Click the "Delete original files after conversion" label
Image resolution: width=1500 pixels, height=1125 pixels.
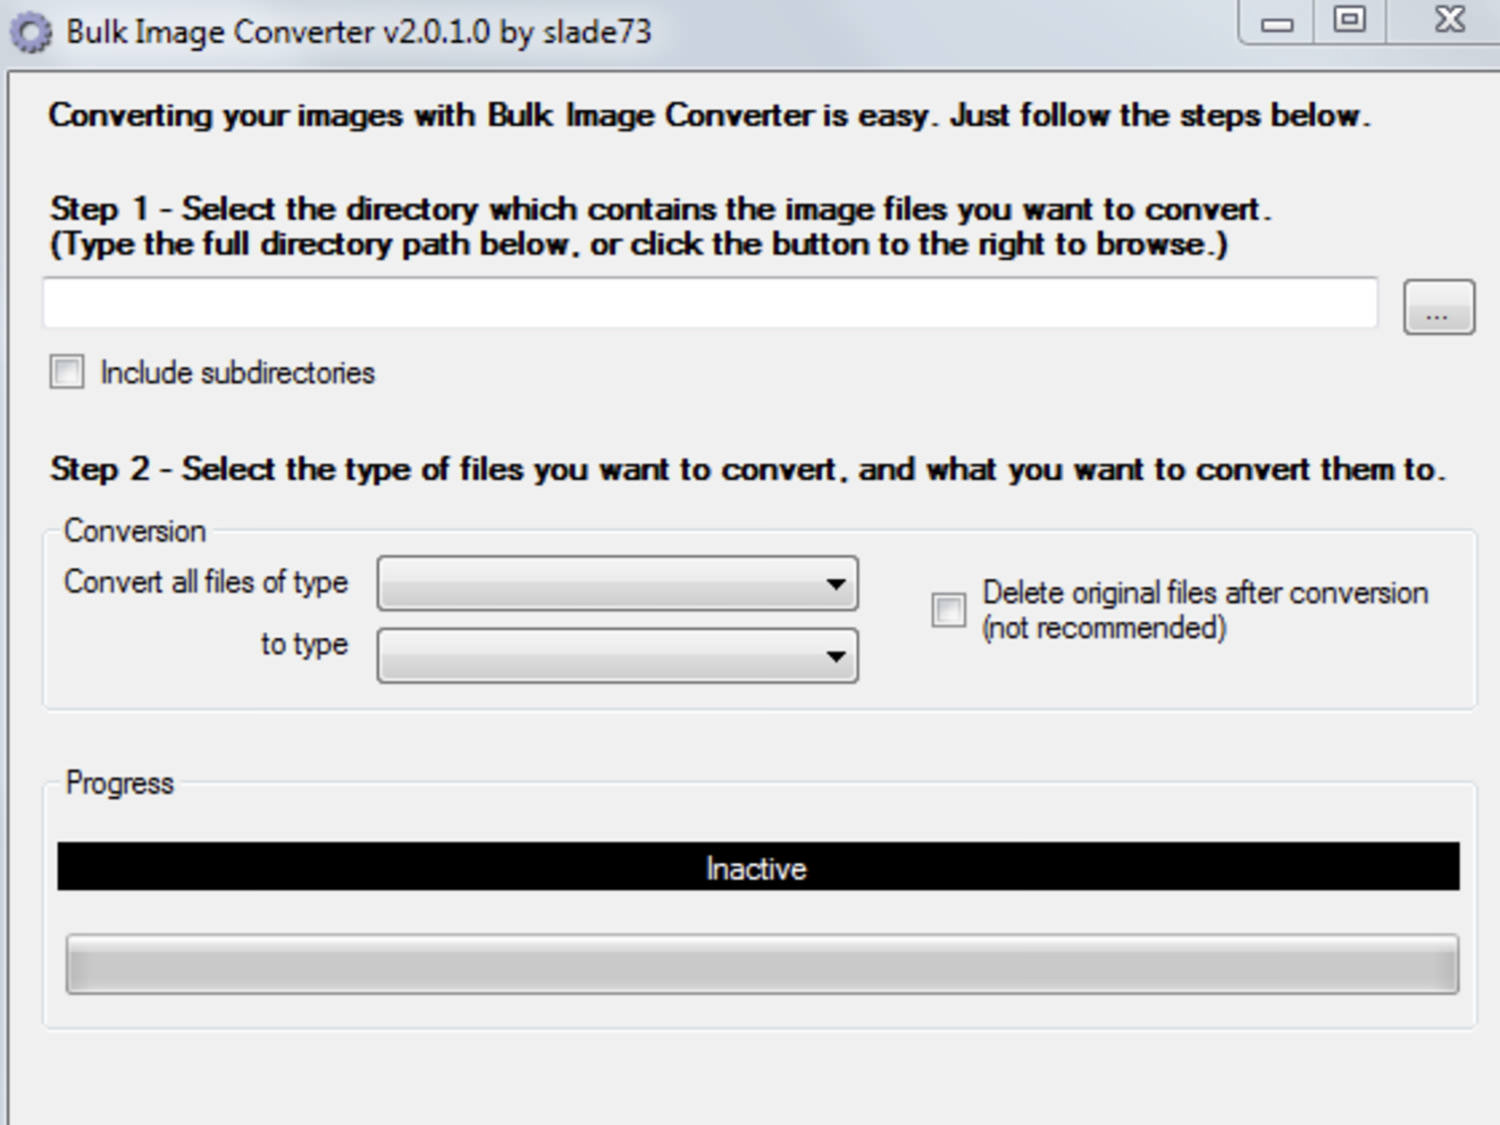tap(1205, 610)
